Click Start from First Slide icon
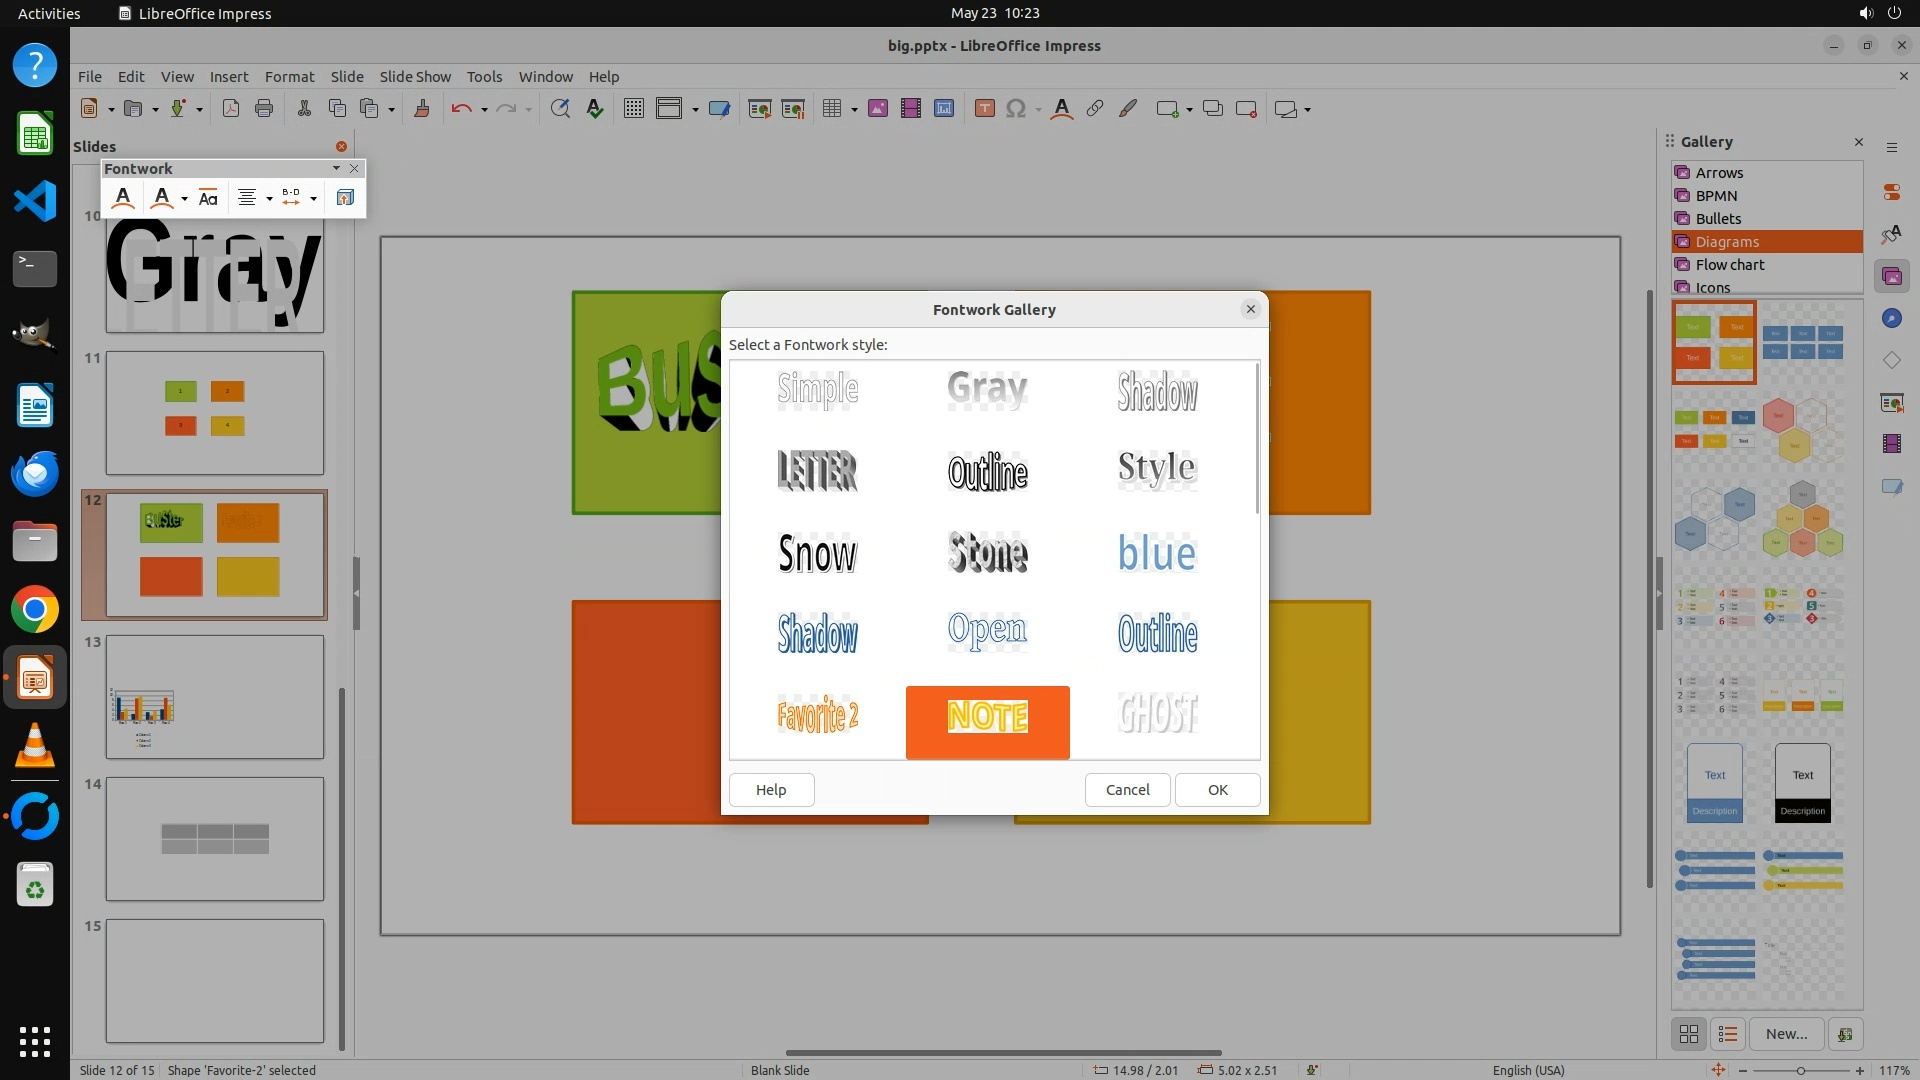The height and width of the screenshot is (1080, 1920). pyautogui.click(x=759, y=109)
